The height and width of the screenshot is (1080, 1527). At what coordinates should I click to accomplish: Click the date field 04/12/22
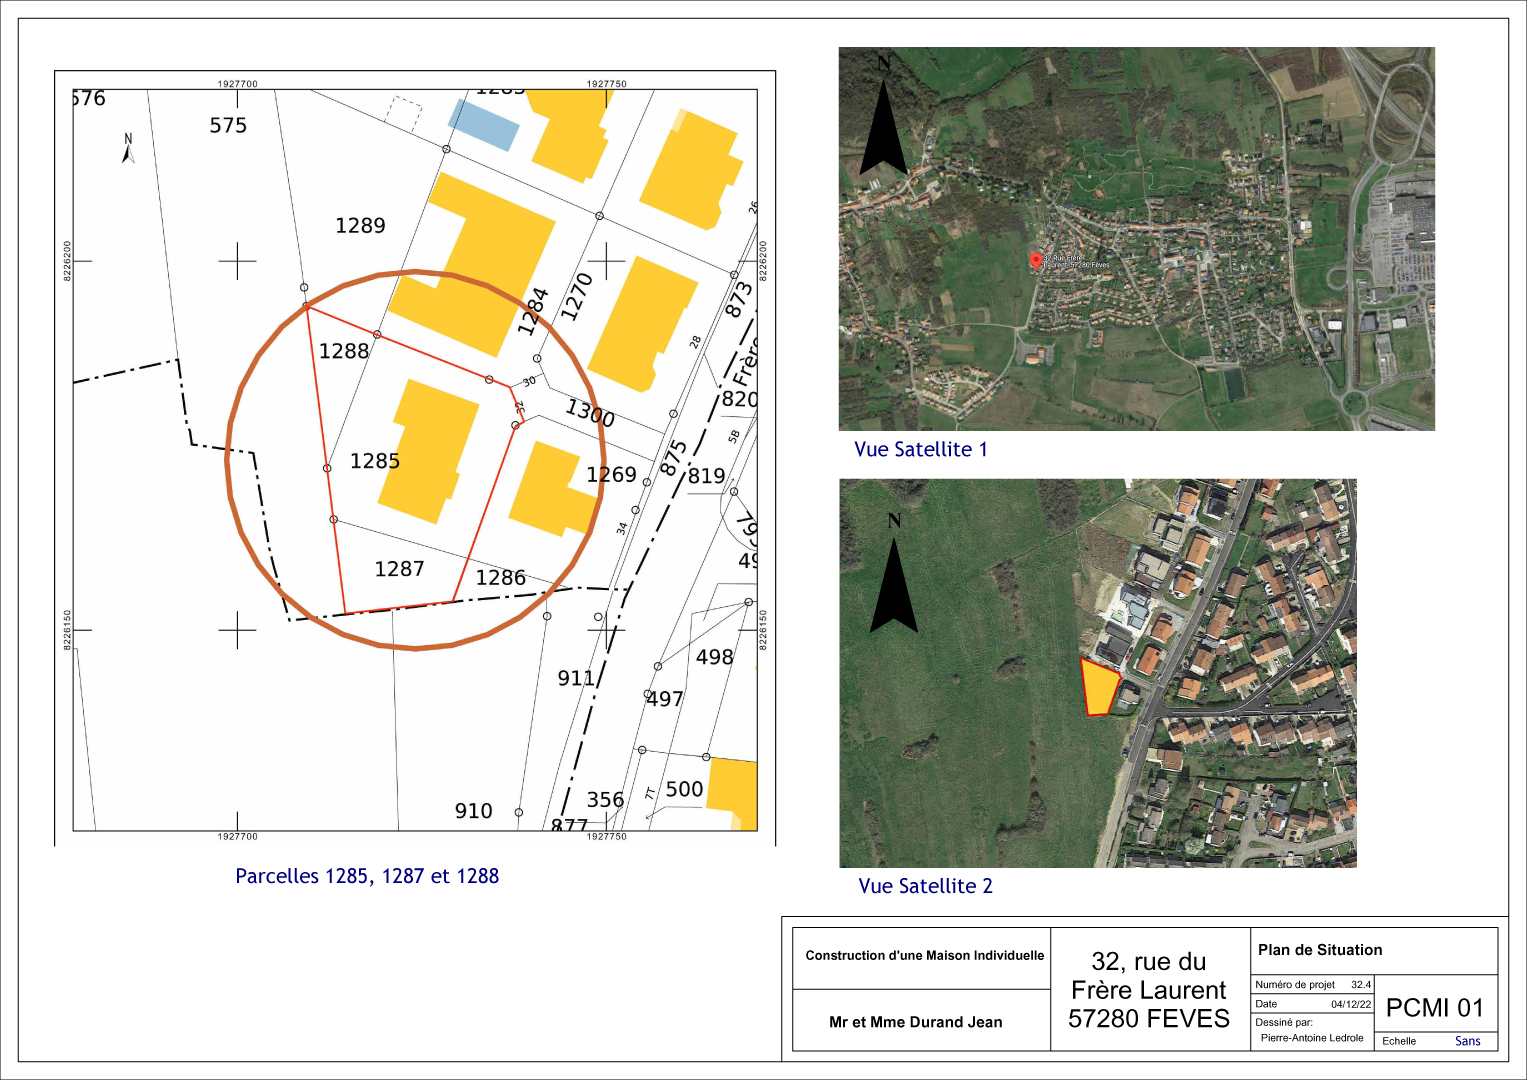(1350, 1004)
